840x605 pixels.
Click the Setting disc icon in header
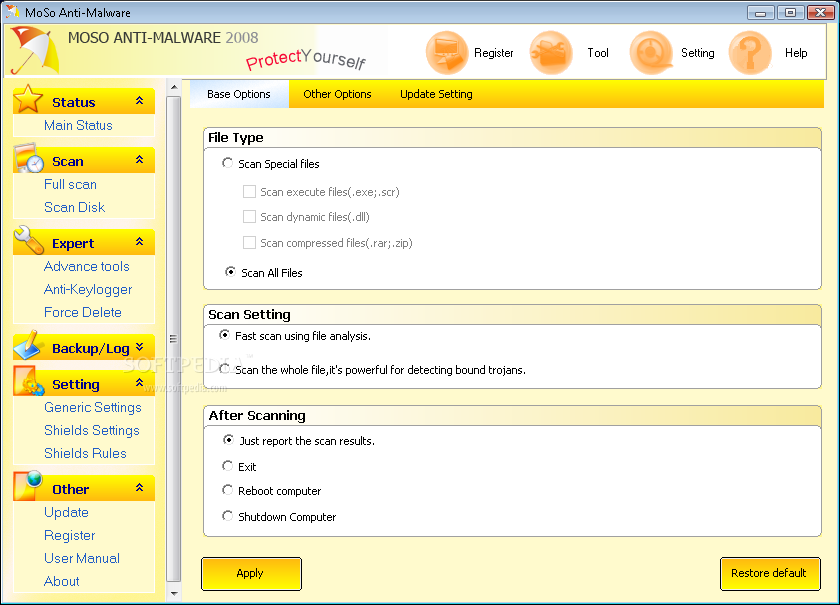[651, 53]
